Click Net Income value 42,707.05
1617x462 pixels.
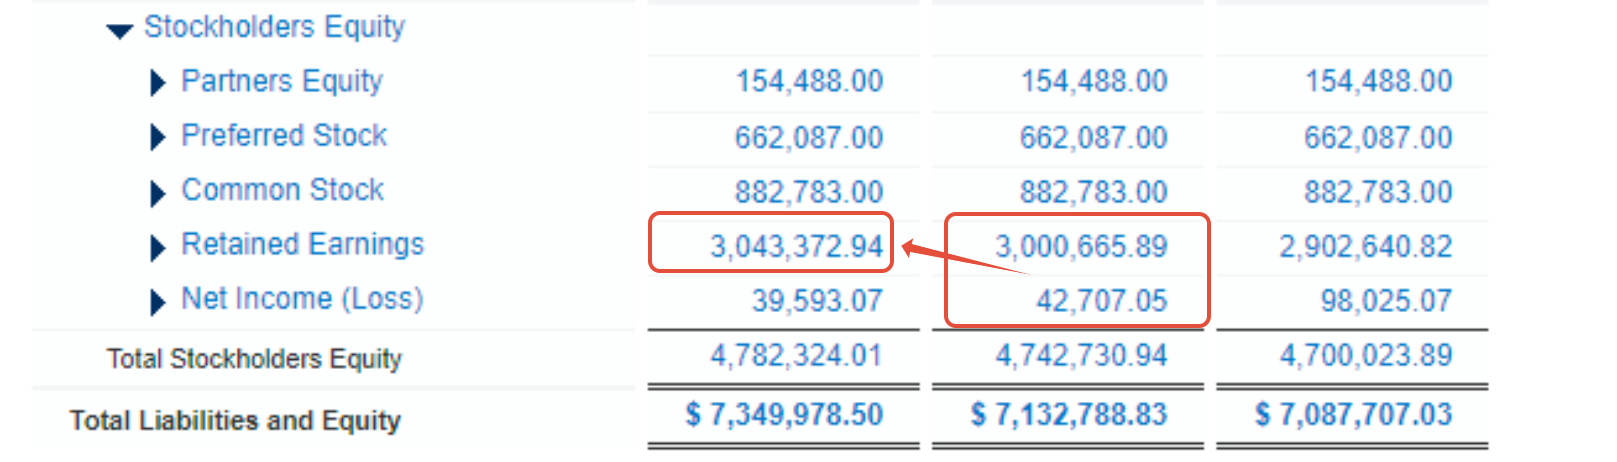1102,301
